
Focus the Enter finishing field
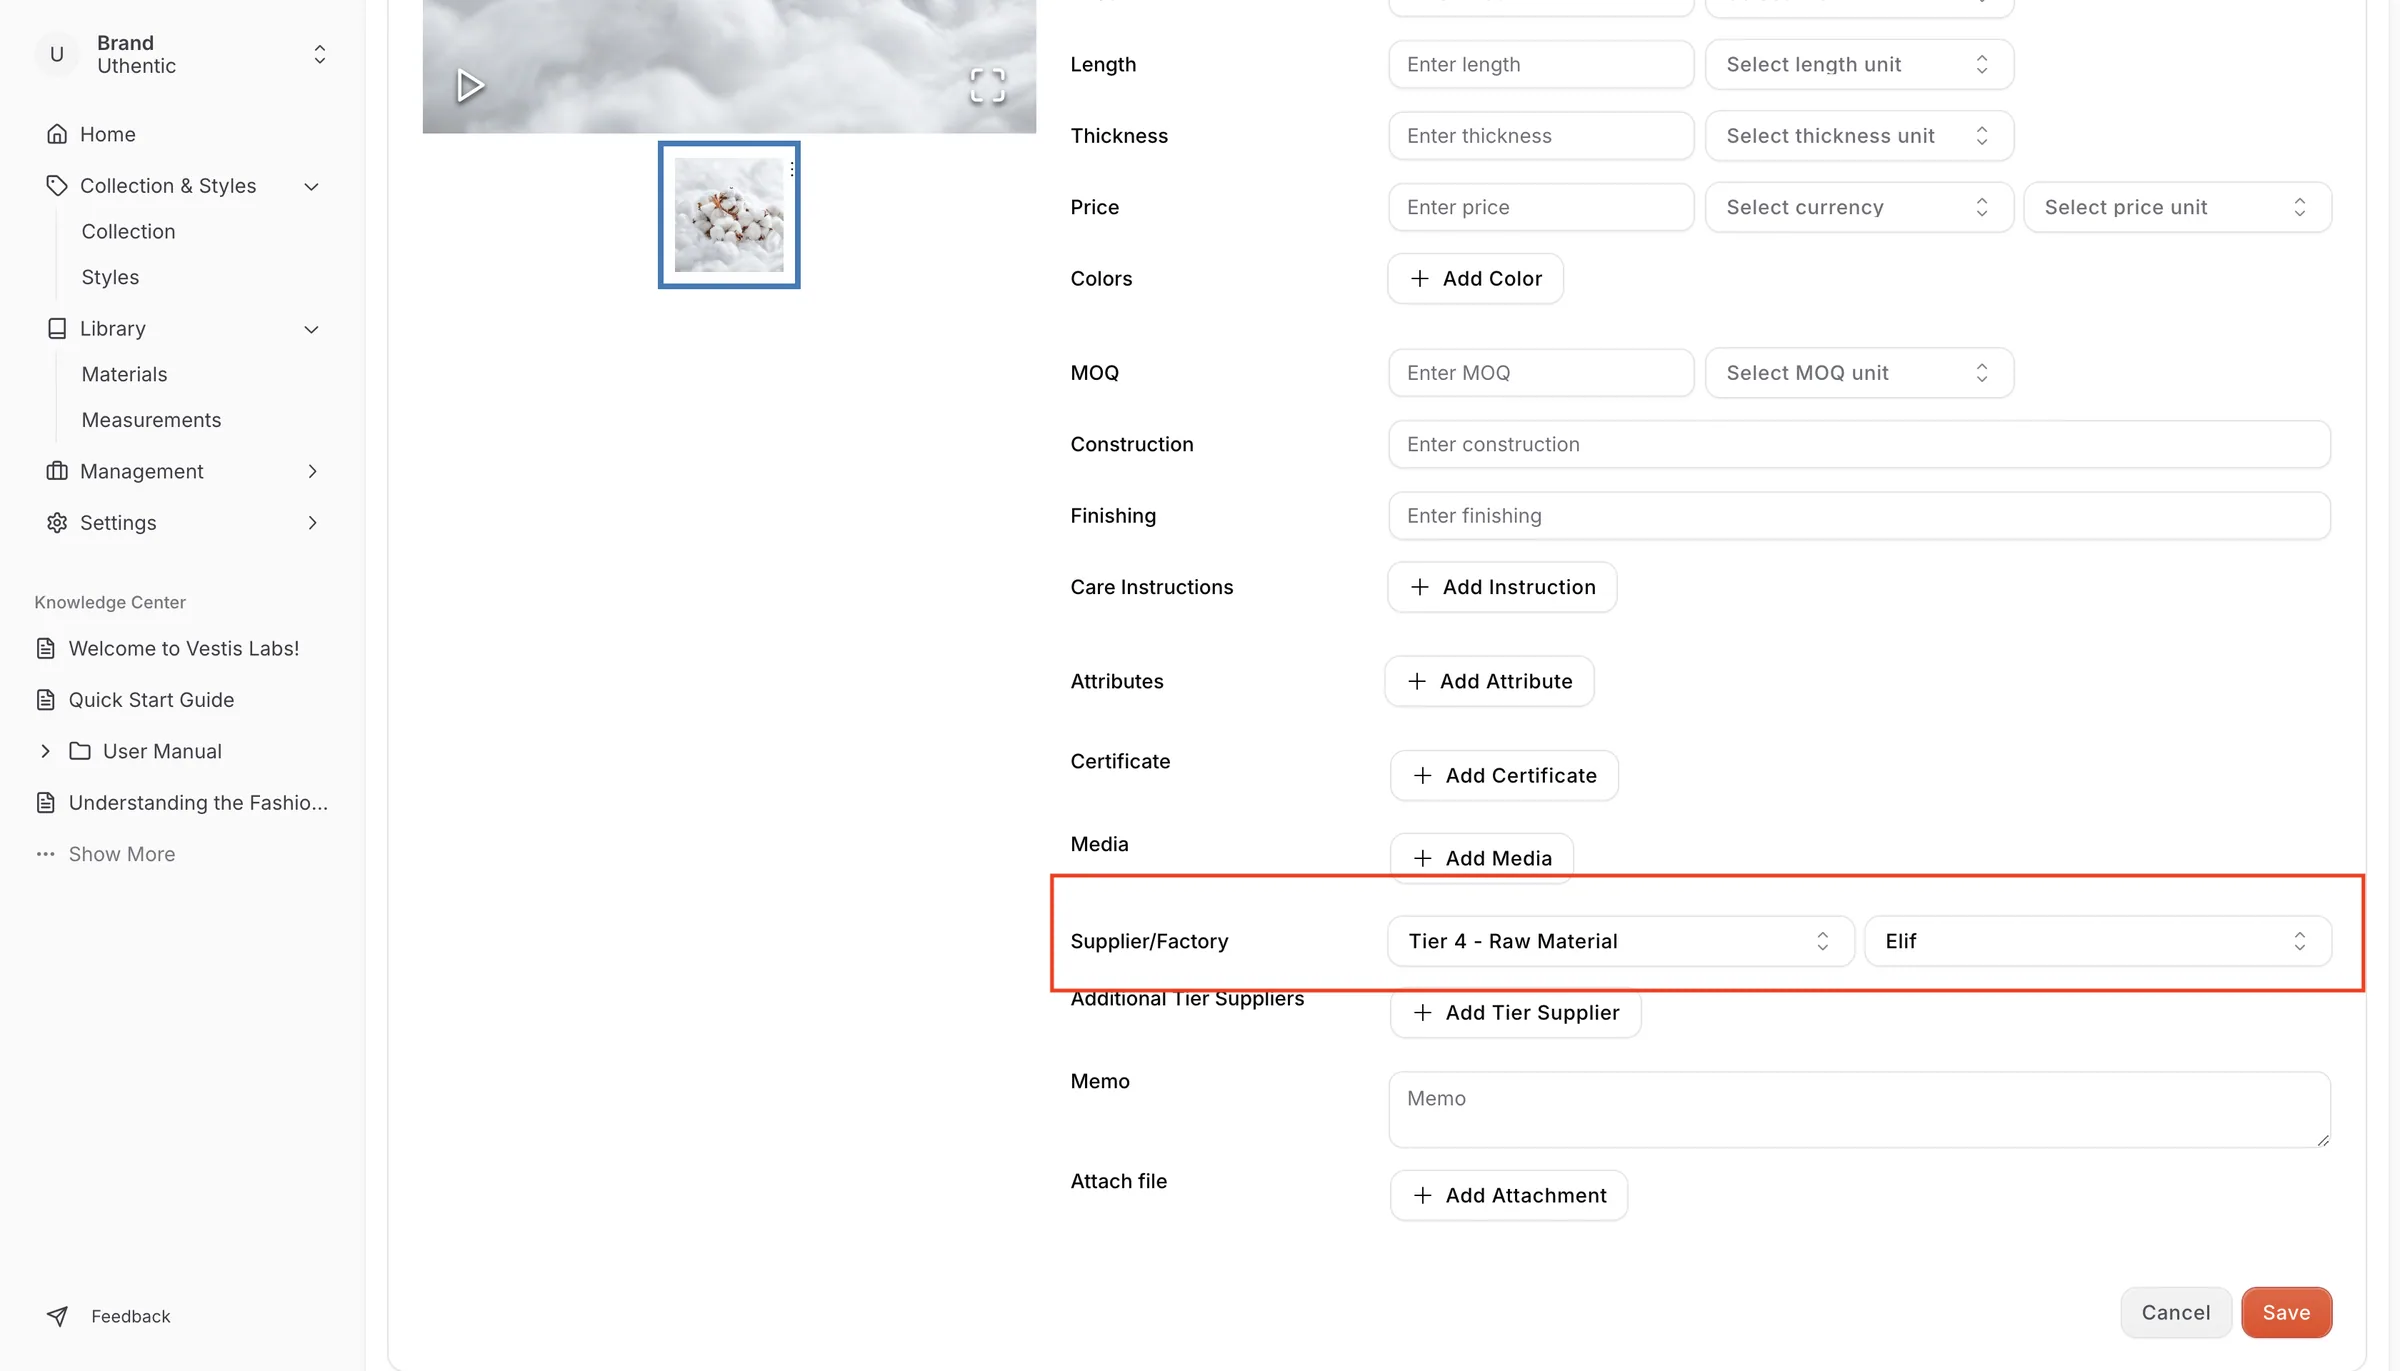coord(1859,516)
